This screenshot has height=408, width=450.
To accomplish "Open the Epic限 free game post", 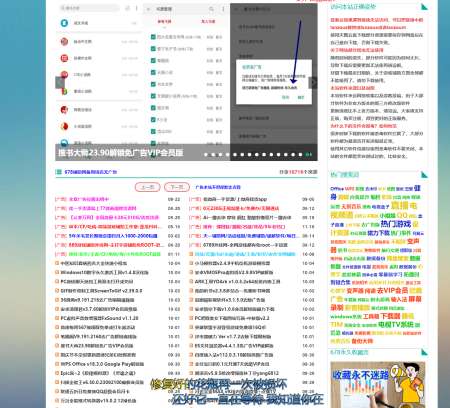I will pos(98,373).
